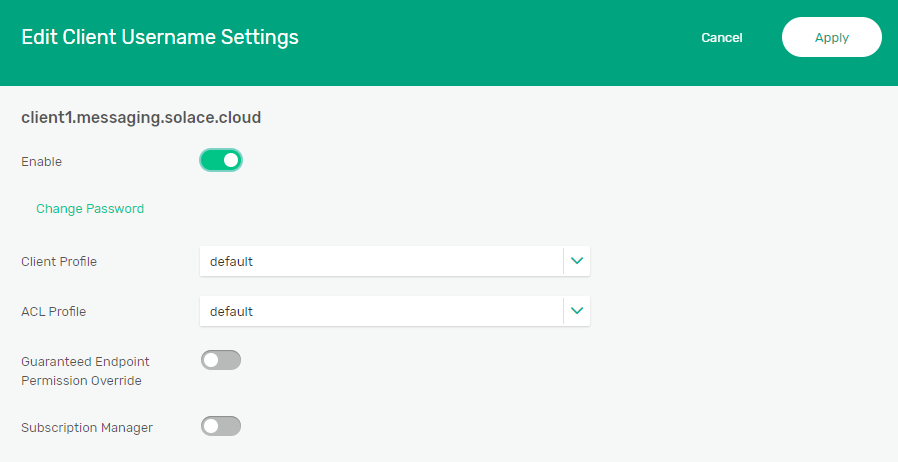This screenshot has width=898, height=462.
Task: Open the ACL Profile combo box field
Action: pos(382,311)
